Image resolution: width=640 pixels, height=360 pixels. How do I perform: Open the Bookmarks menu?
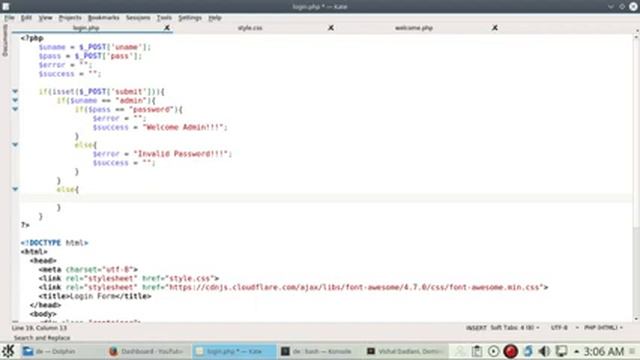point(103,18)
